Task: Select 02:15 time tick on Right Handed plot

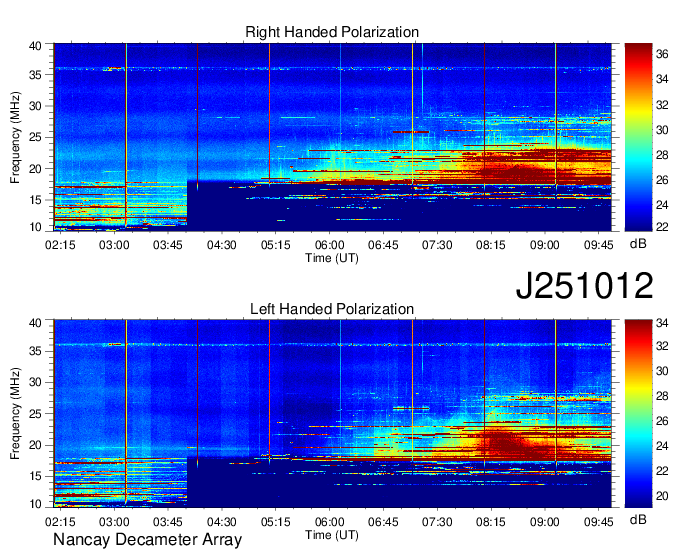Action: pyautogui.click(x=60, y=243)
